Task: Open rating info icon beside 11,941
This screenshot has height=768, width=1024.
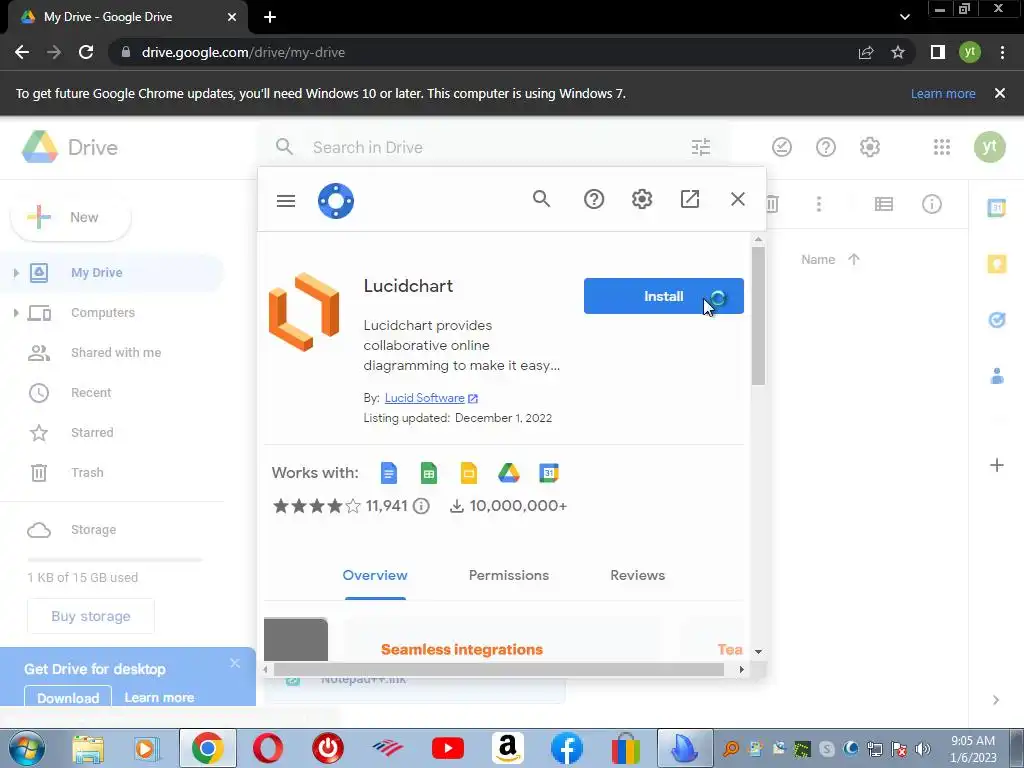Action: [x=421, y=506]
